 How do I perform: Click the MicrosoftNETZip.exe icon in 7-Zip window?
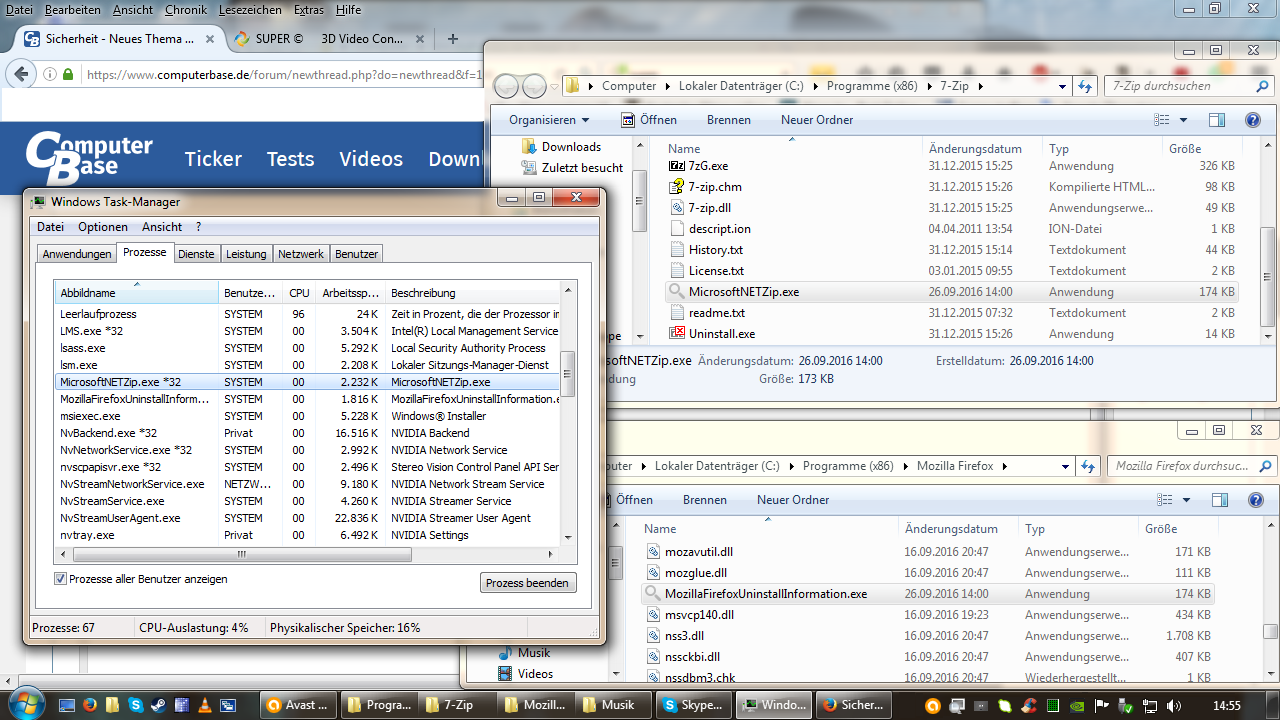click(677, 292)
